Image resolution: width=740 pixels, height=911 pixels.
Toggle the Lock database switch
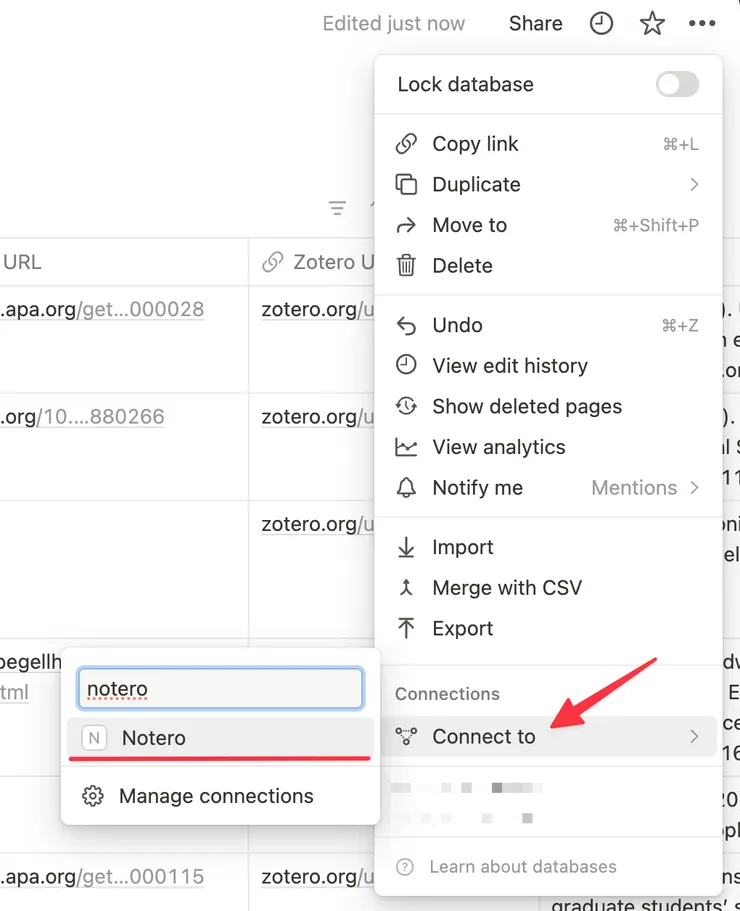click(677, 85)
